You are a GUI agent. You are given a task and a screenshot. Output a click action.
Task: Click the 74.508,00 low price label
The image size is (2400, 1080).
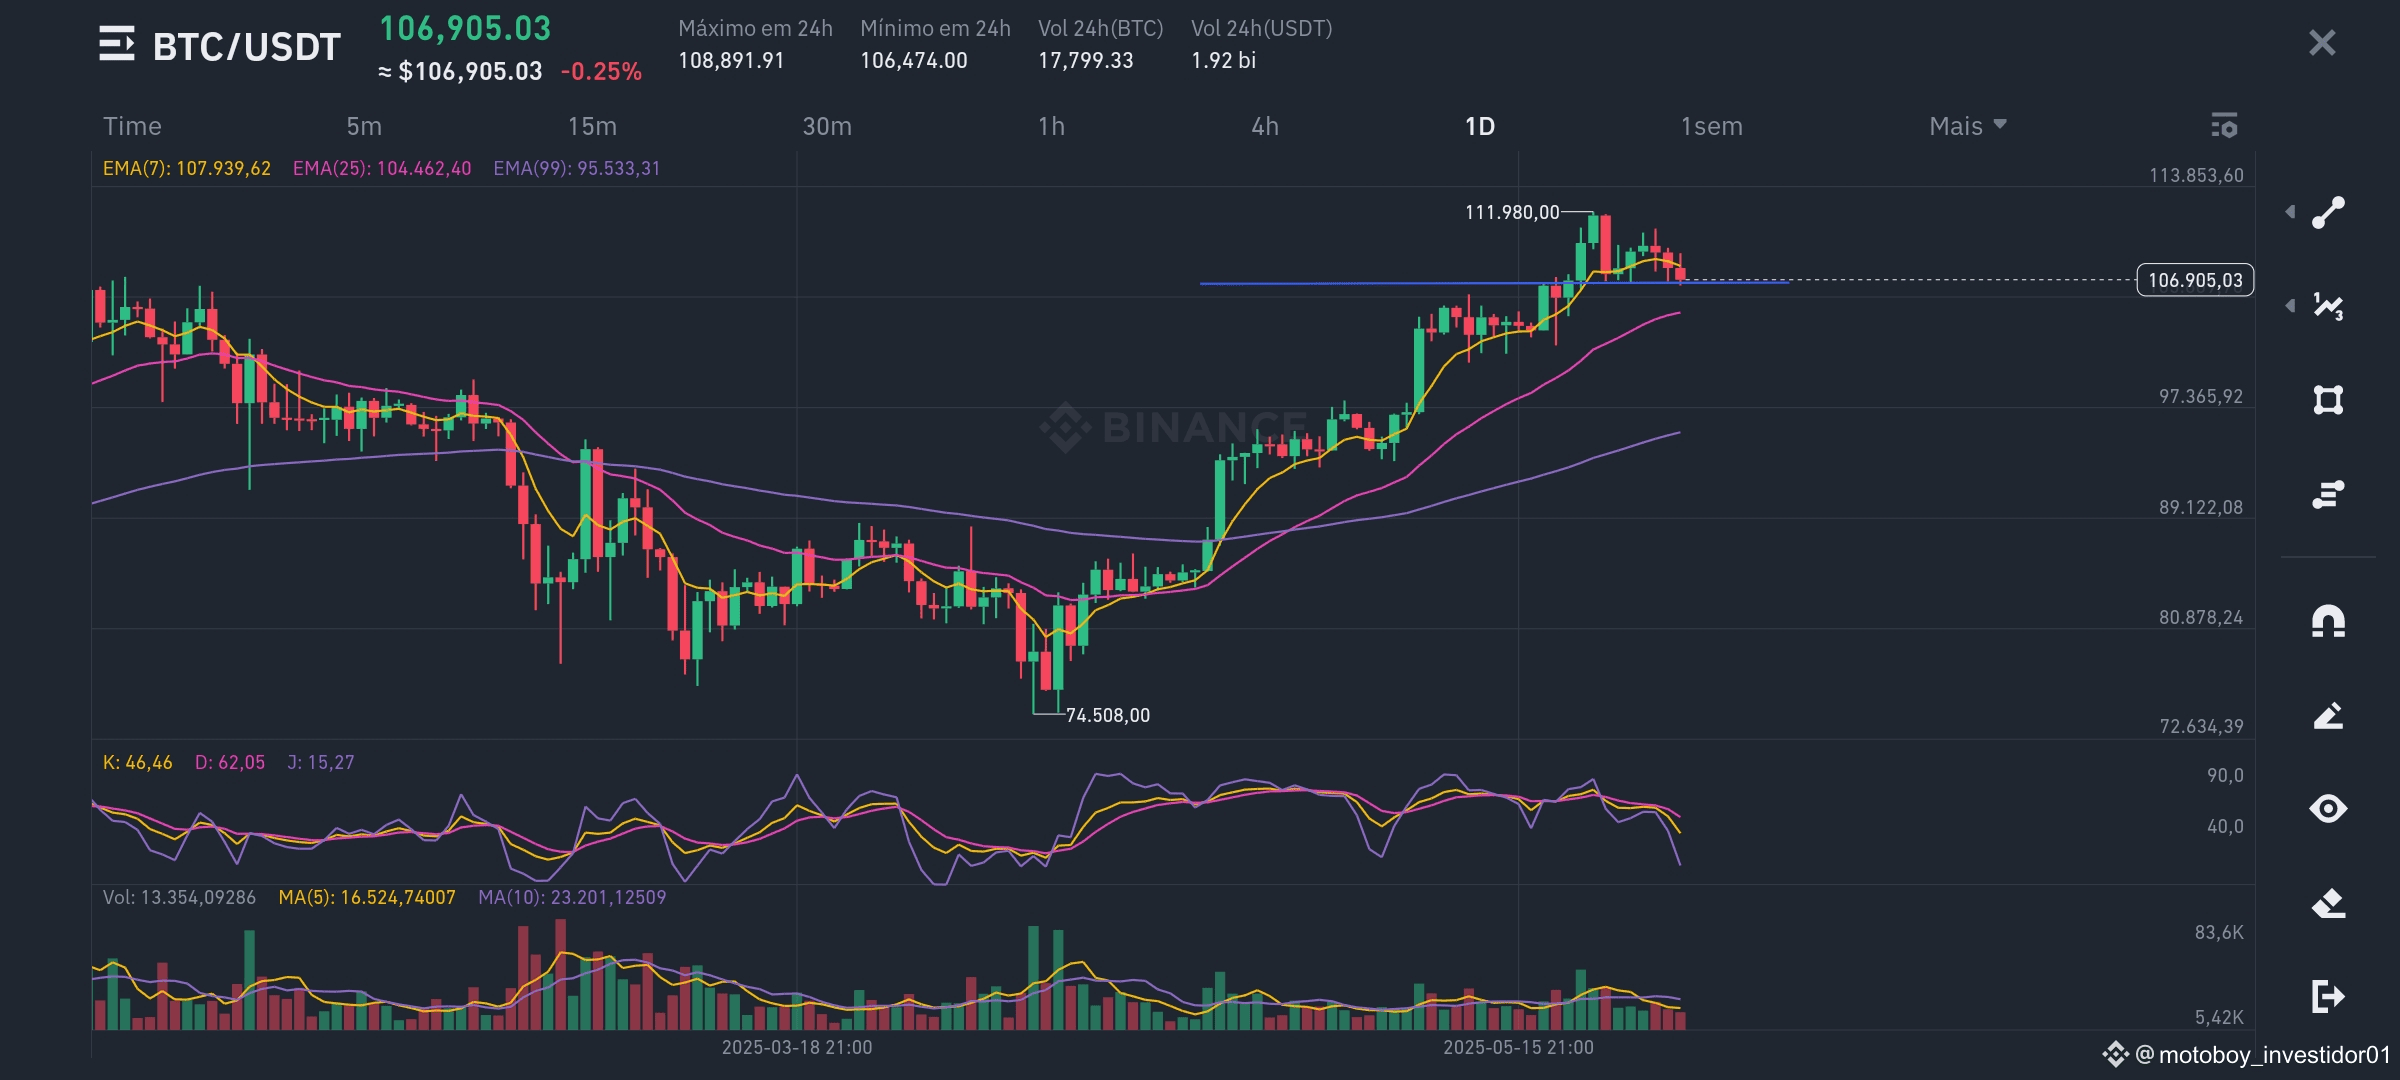click(1108, 715)
